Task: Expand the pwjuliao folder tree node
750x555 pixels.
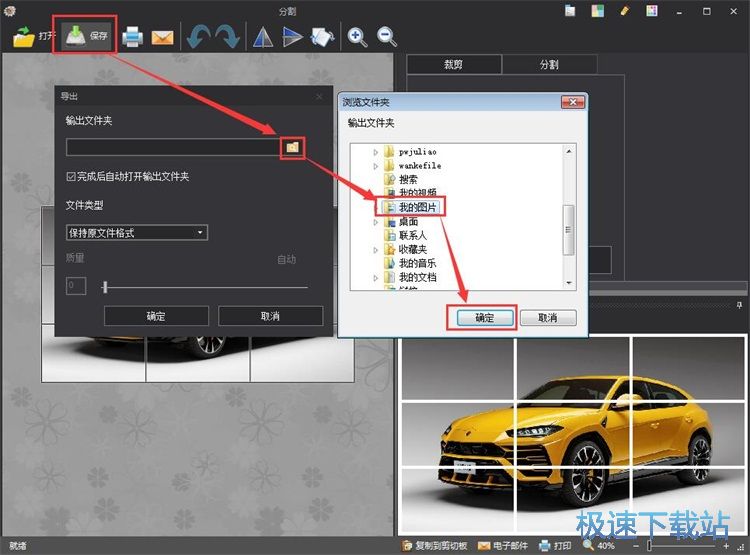Action: pyautogui.click(x=376, y=152)
